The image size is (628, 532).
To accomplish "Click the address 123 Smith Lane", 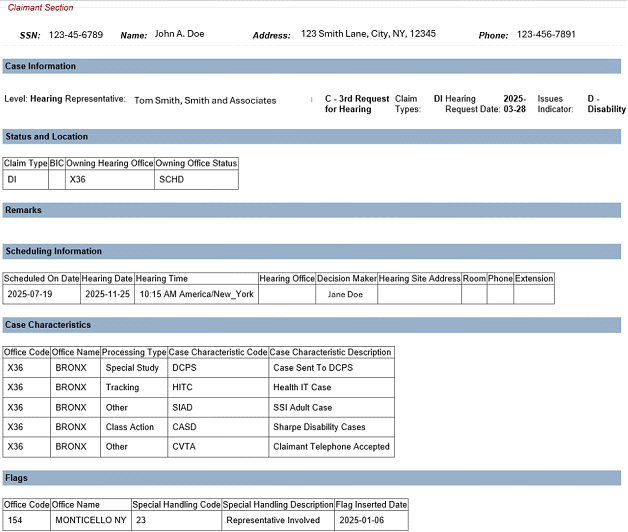I will pyautogui.click(x=368, y=34).
